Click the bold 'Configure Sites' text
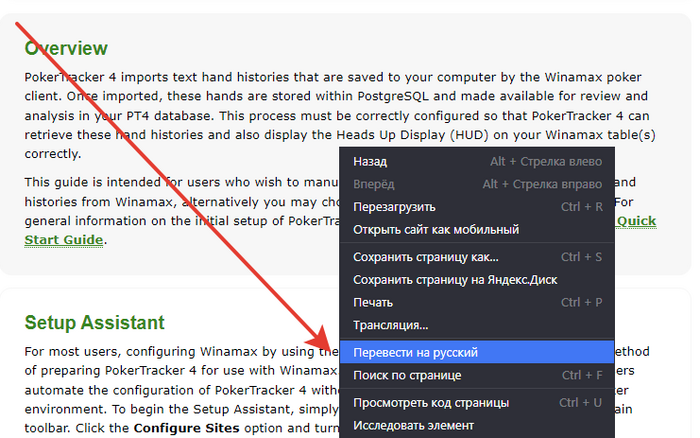The height and width of the screenshot is (438, 700). click(187, 428)
